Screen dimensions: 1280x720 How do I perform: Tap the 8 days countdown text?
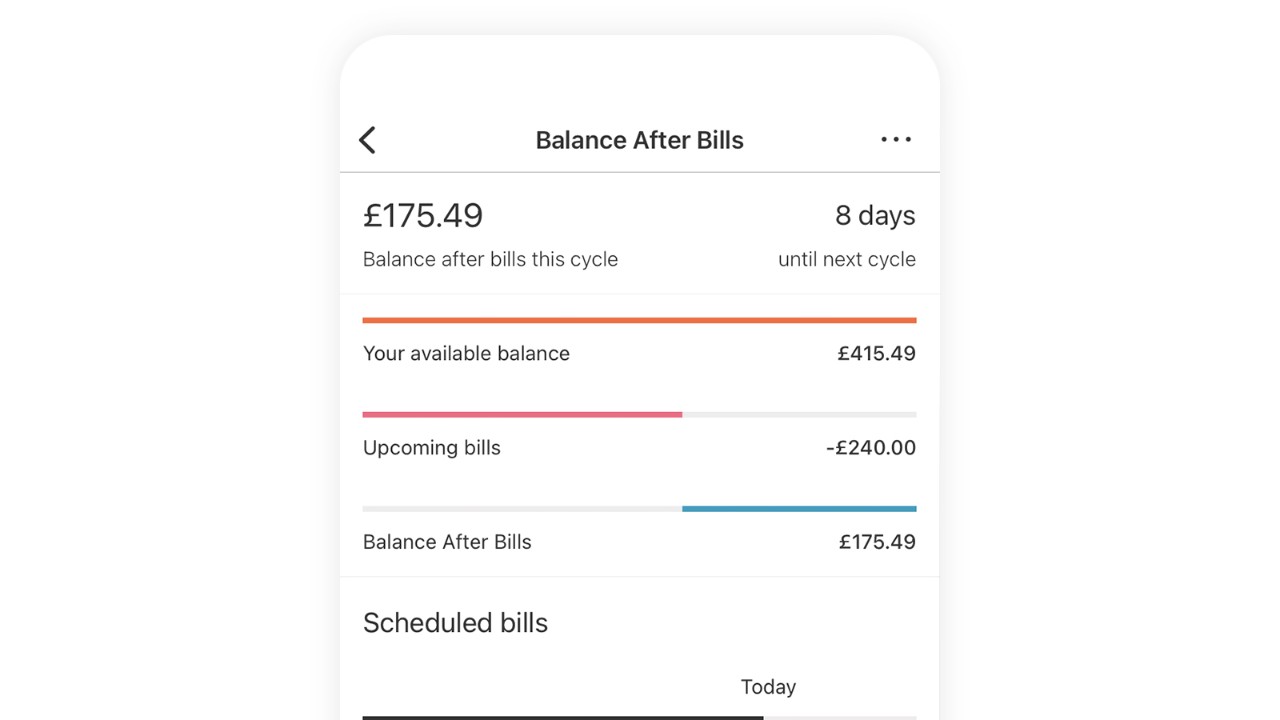[875, 215]
